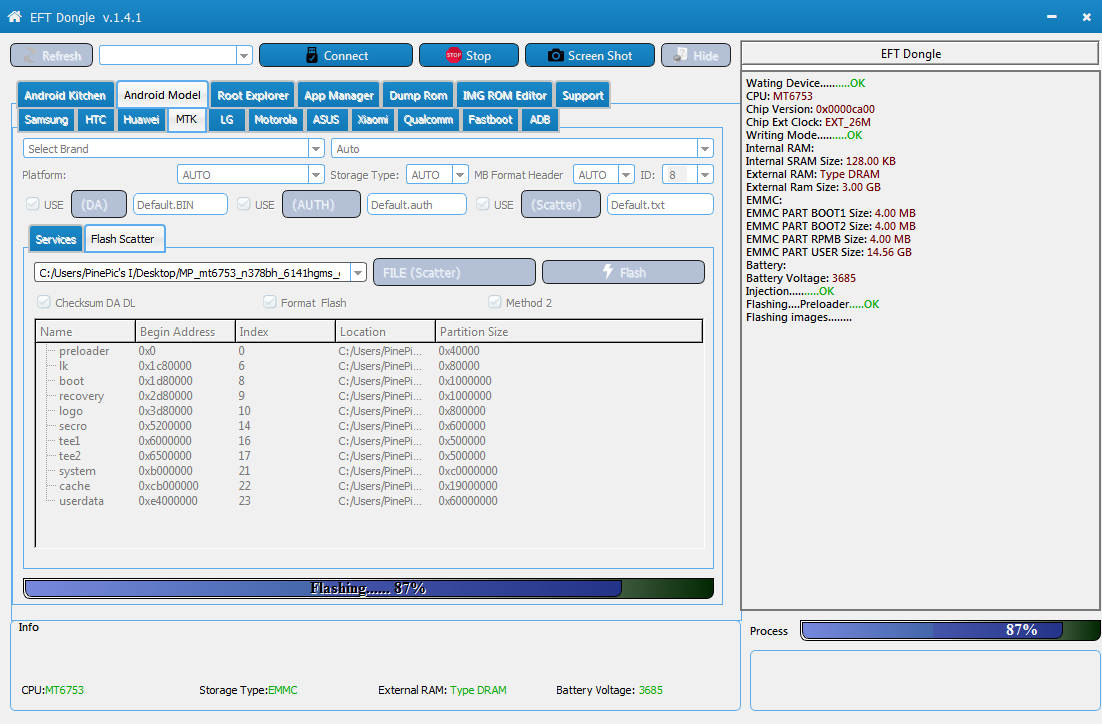Click the (DA) button
The height and width of the screenshot is (724, 1102).
click(x=99, y=205)
